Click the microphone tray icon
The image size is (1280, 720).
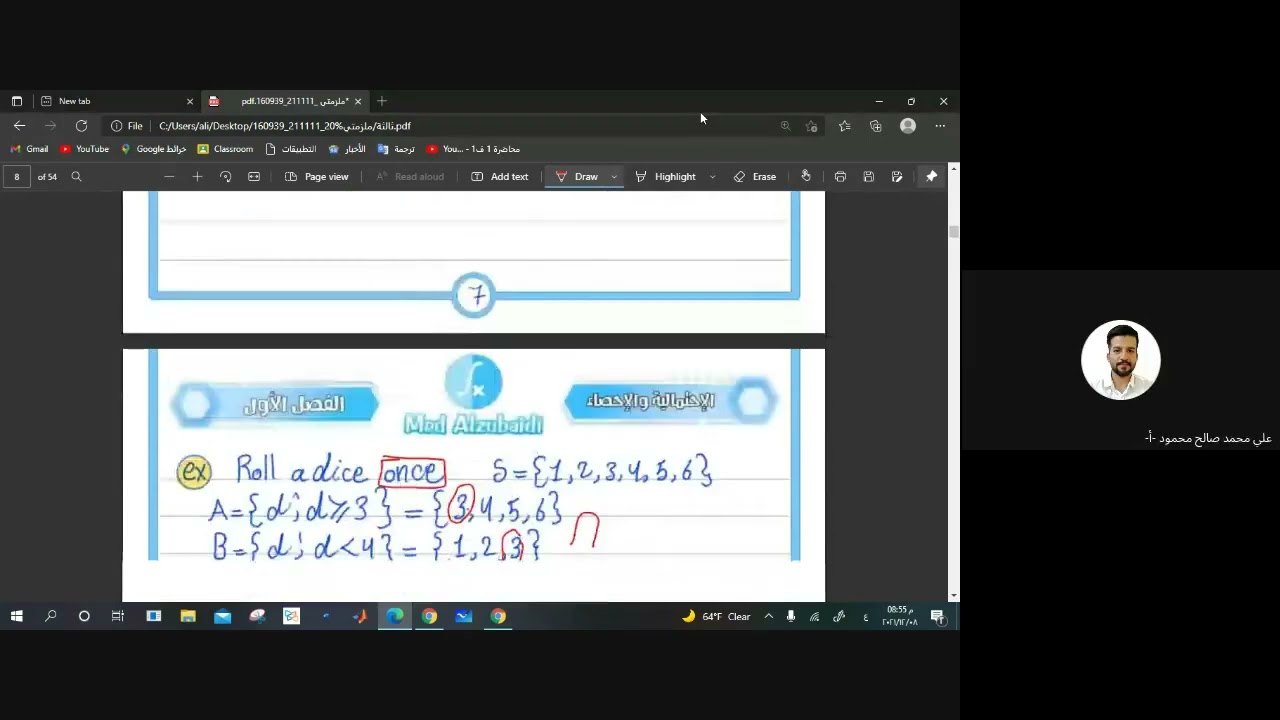pos(791,616)
